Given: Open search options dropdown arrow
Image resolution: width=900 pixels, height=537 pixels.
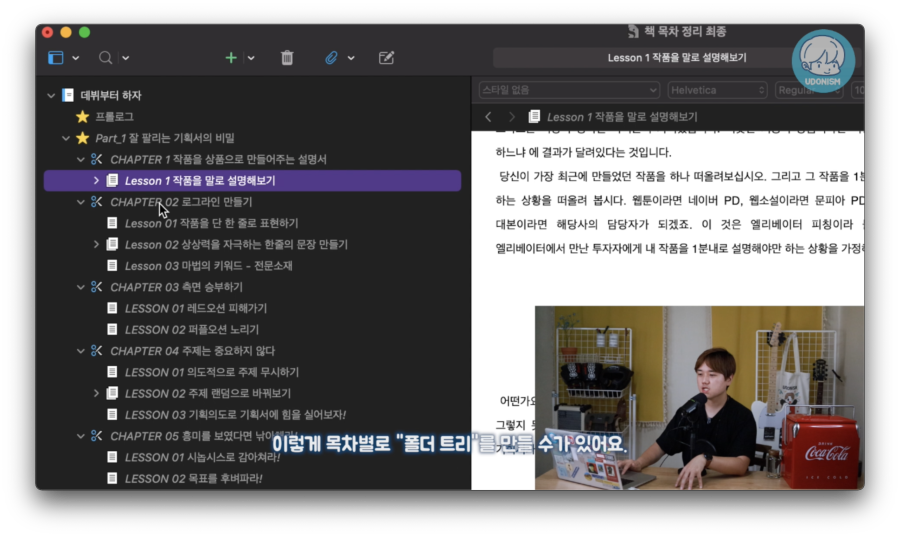Looking at the screenshot, I should pyautogui.click(x=126, y=58).
